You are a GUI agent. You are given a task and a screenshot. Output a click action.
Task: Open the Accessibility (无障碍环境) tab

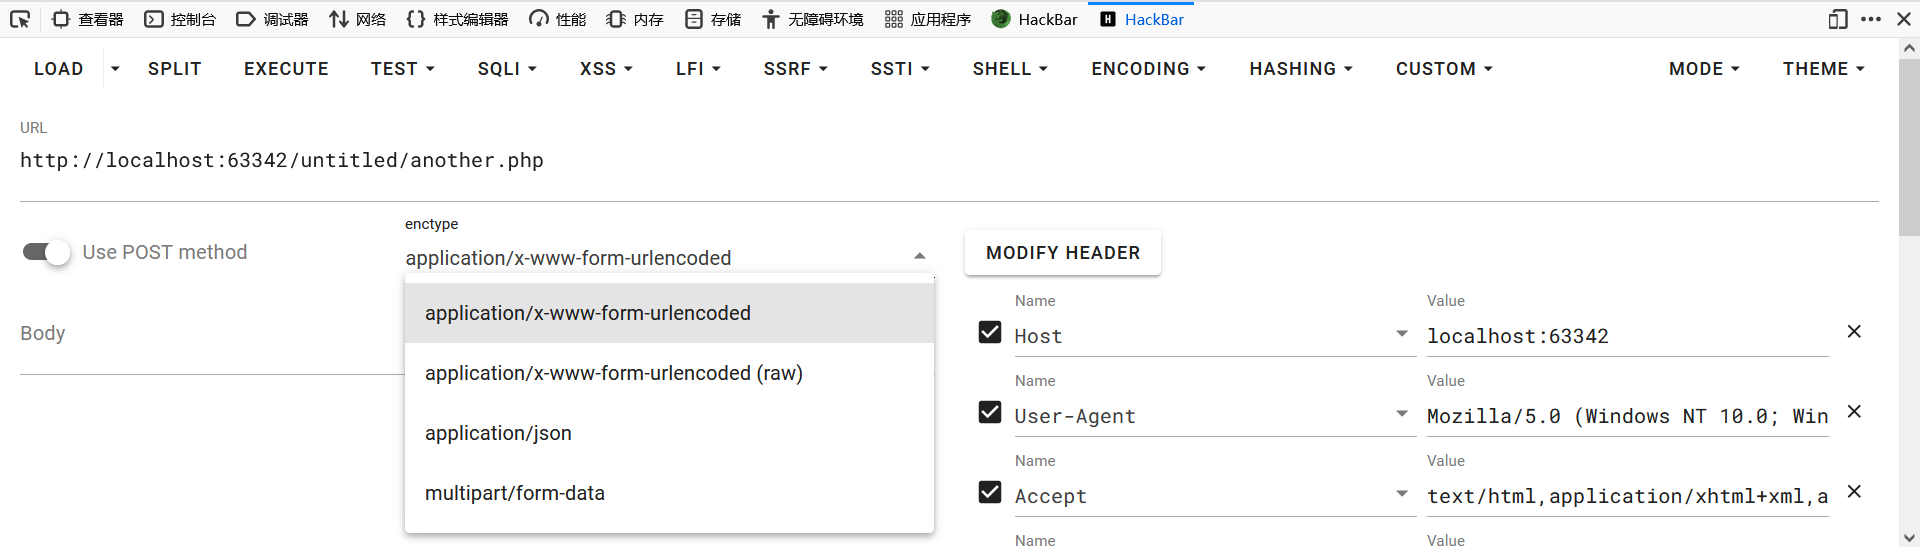click(813, 19)
